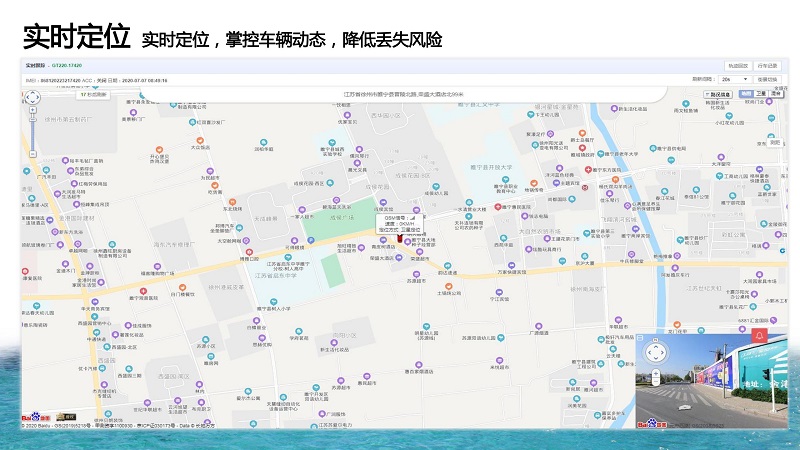Open the 刷新间隔 20s dropdown
800x450 pixels.
734,79
